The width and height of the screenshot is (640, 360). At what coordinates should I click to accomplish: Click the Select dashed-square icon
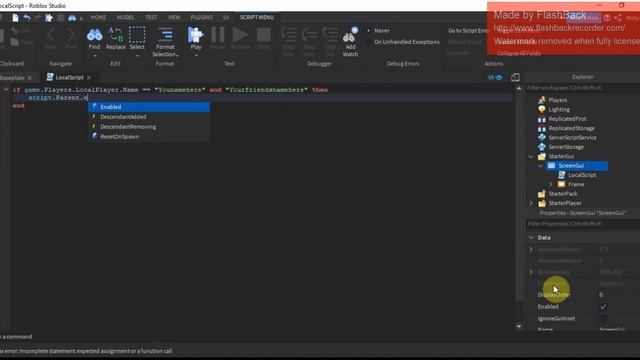tap(137, 35)
